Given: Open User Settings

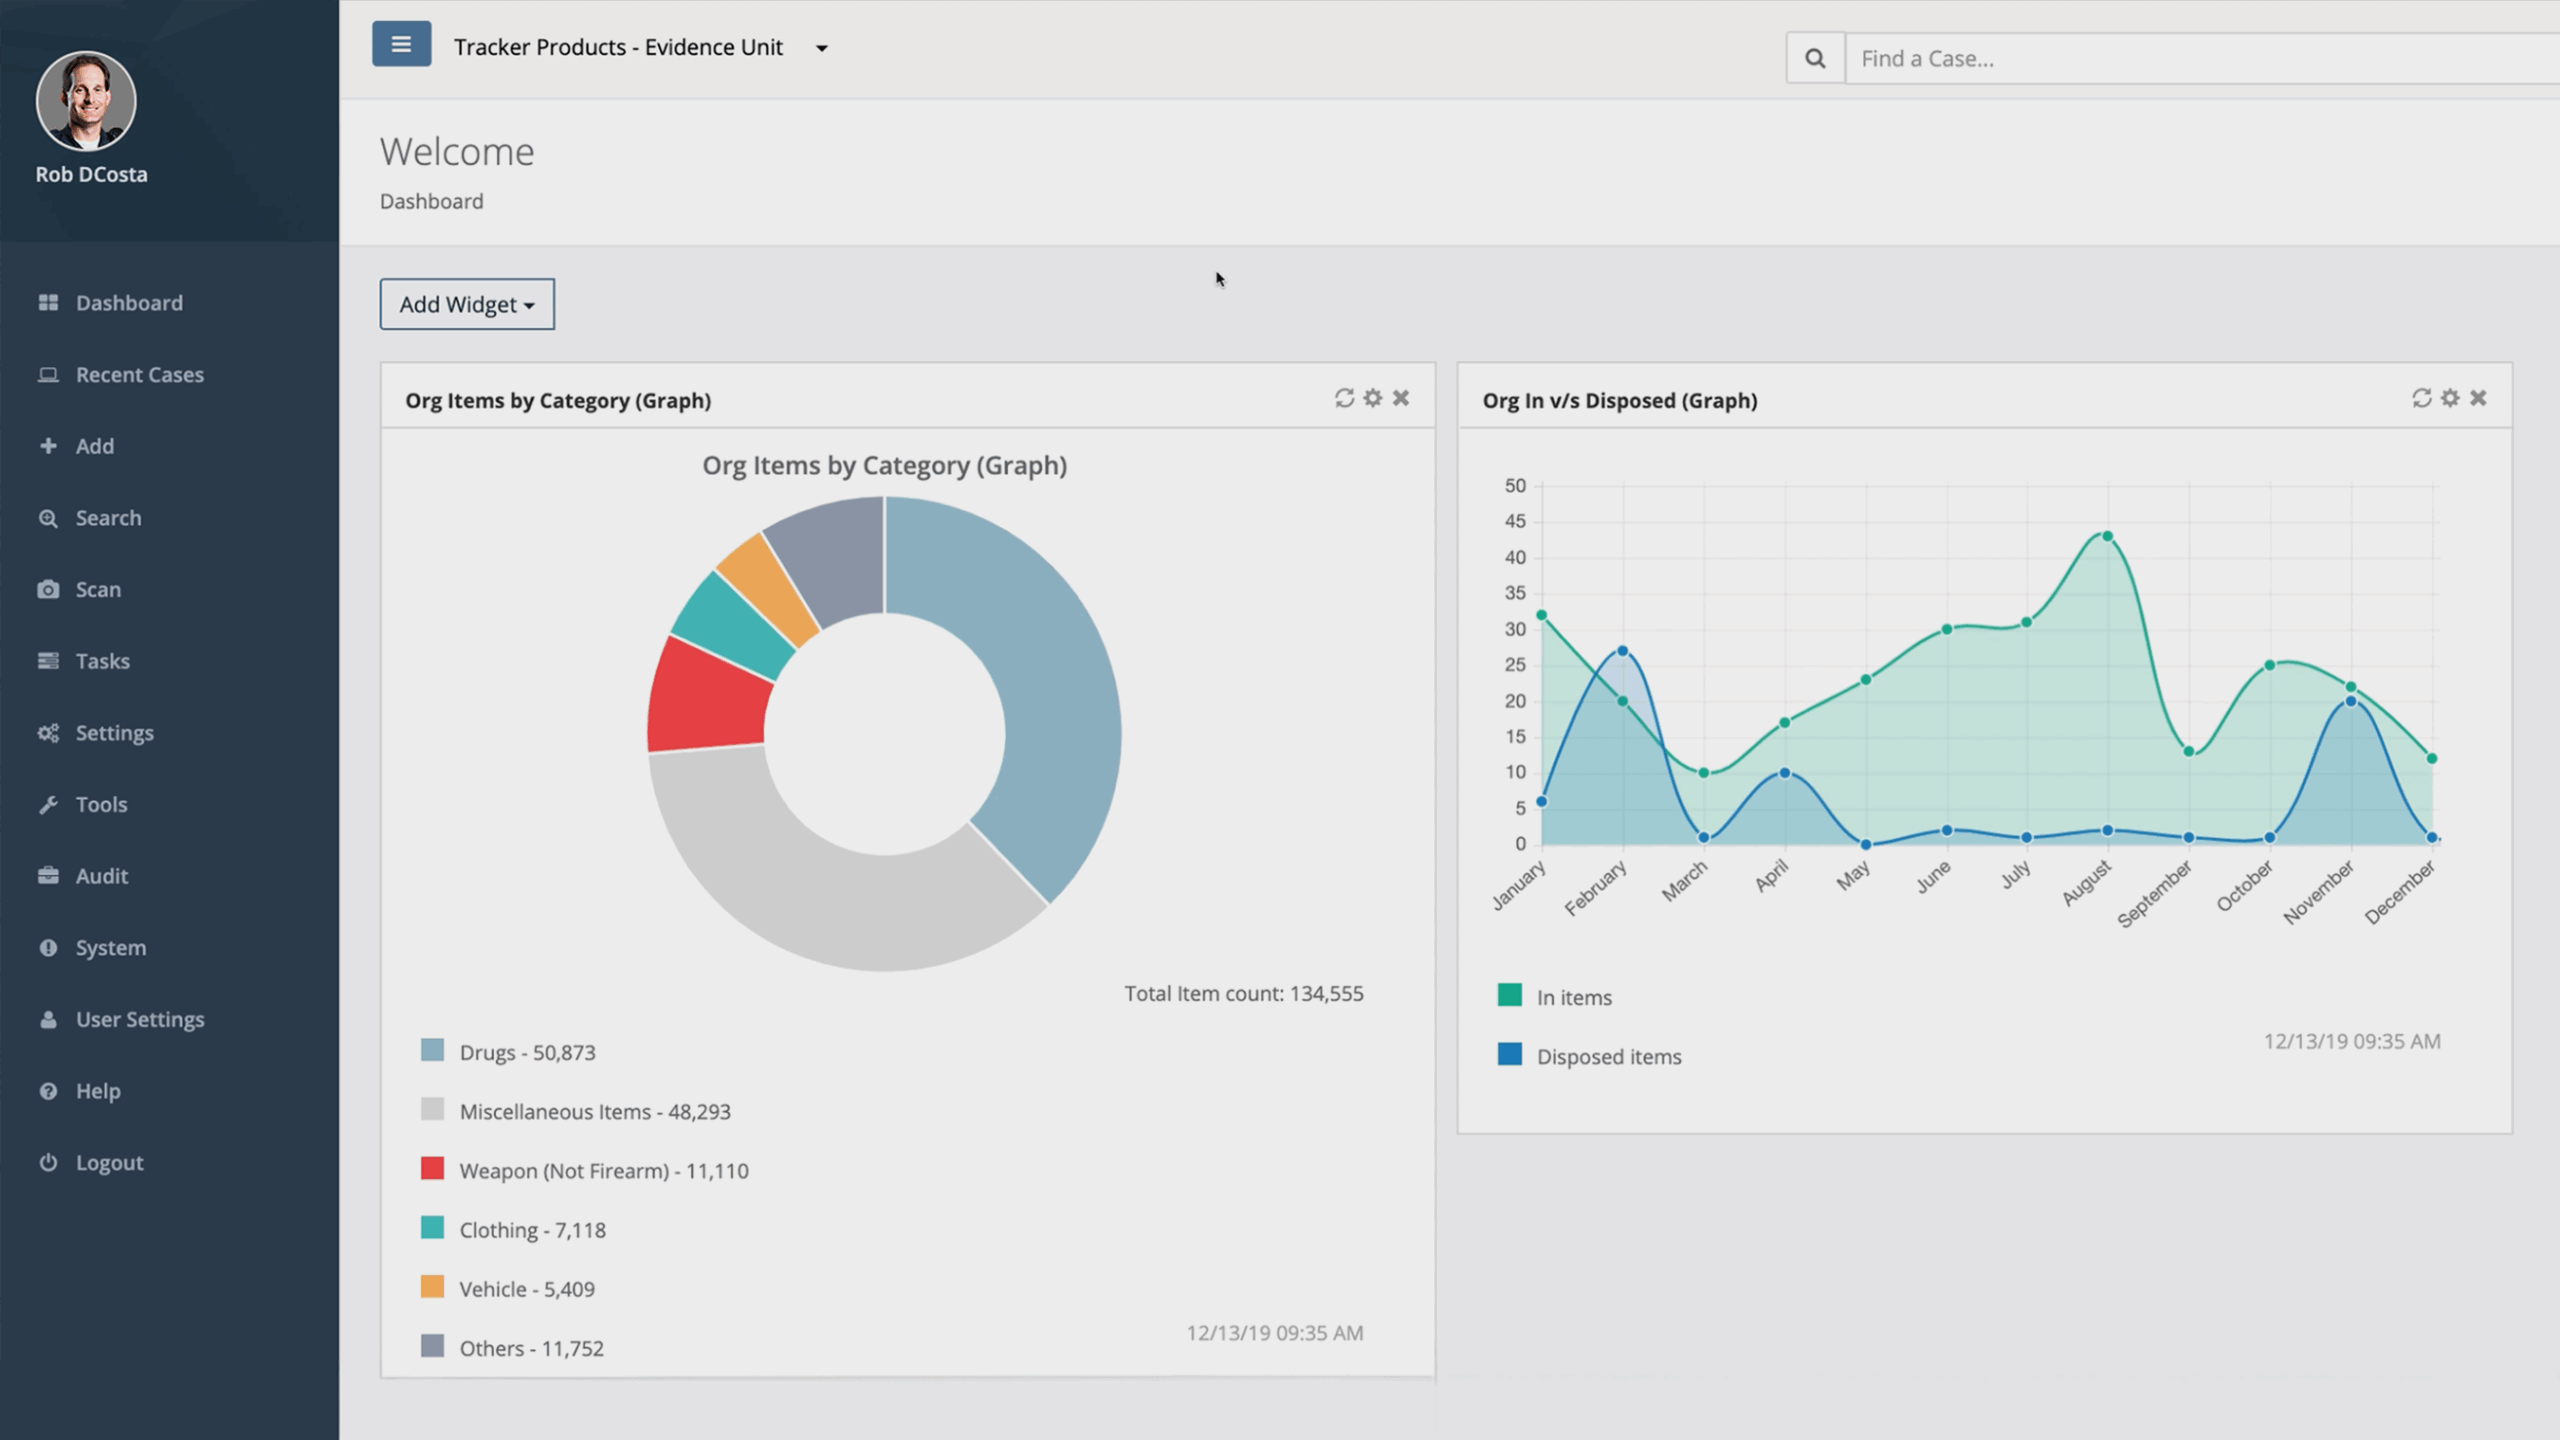Looking at the screenshot, I should pyautogui.click(x=139, y=1019).
